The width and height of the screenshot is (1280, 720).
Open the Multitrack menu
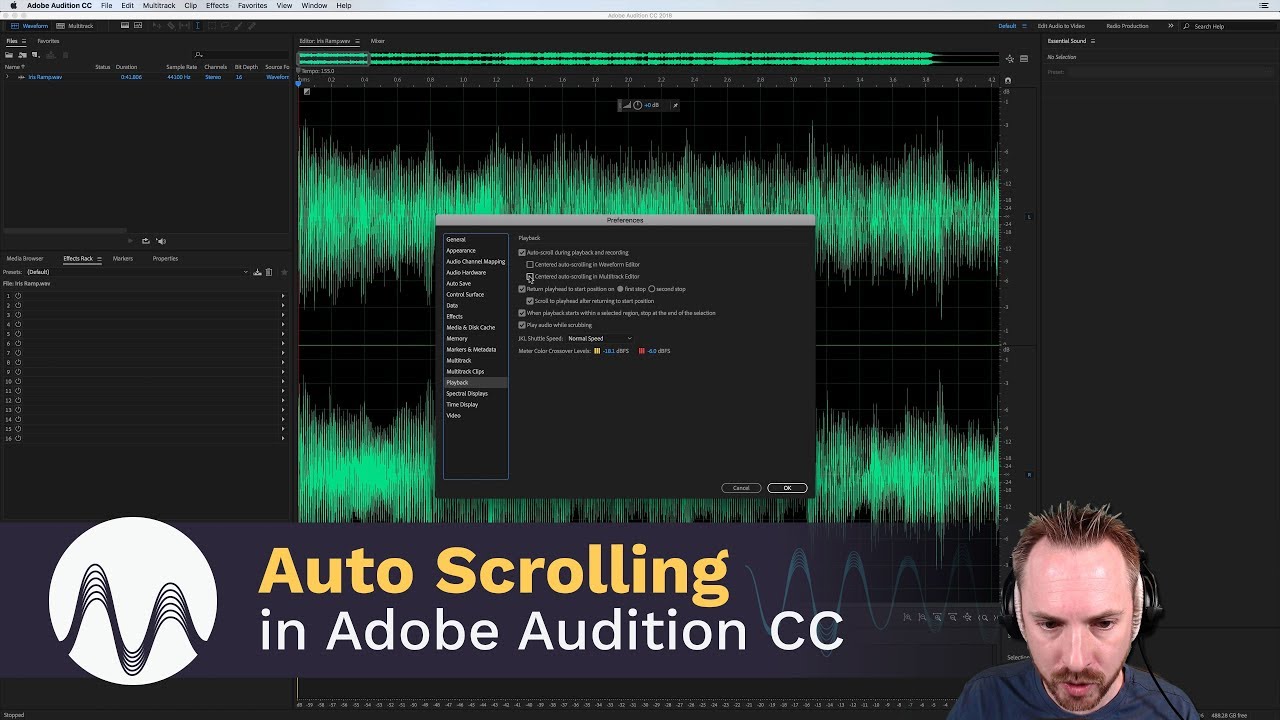point(159,6)
